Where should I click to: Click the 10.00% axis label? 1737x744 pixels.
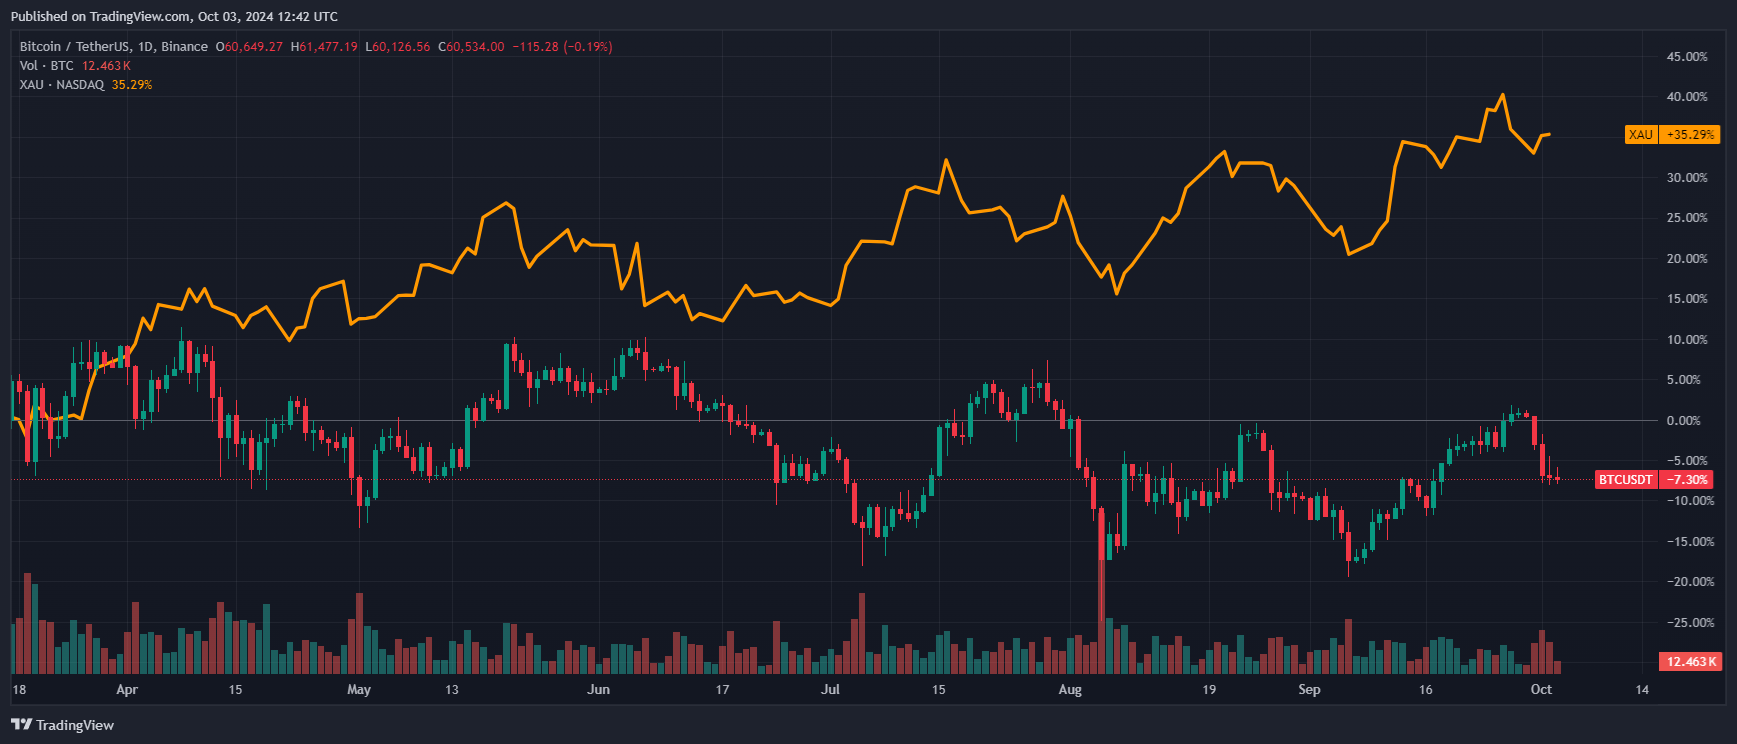(1687, 340)
